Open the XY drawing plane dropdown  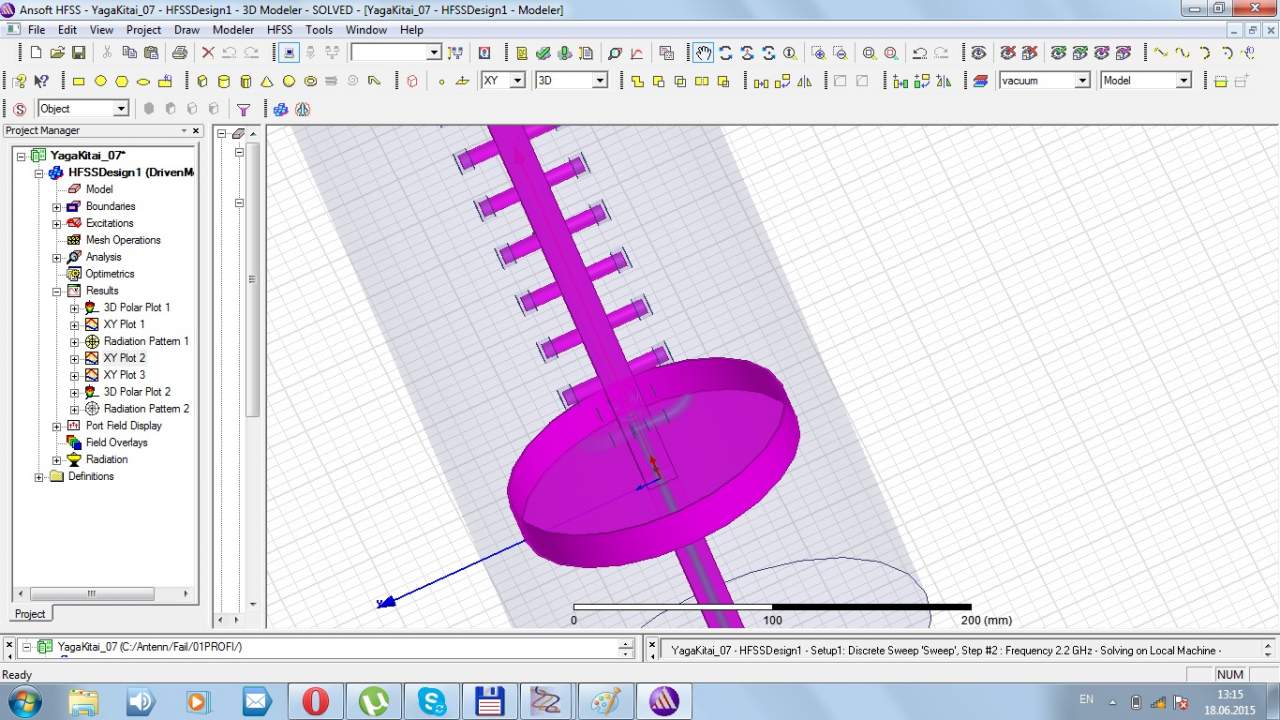[517, 81]
